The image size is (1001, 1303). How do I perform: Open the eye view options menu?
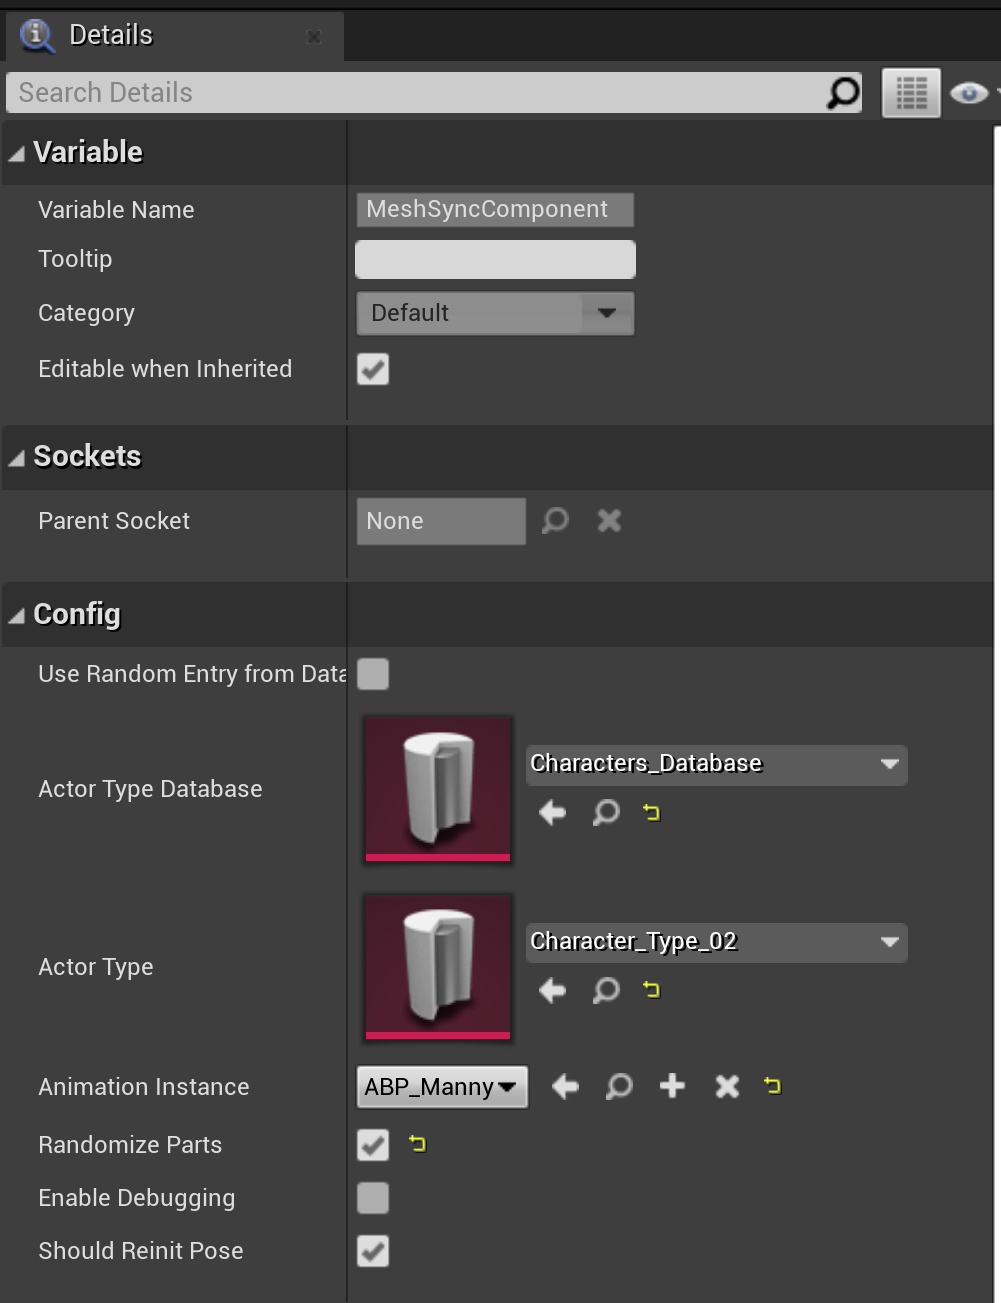[969, 93]
